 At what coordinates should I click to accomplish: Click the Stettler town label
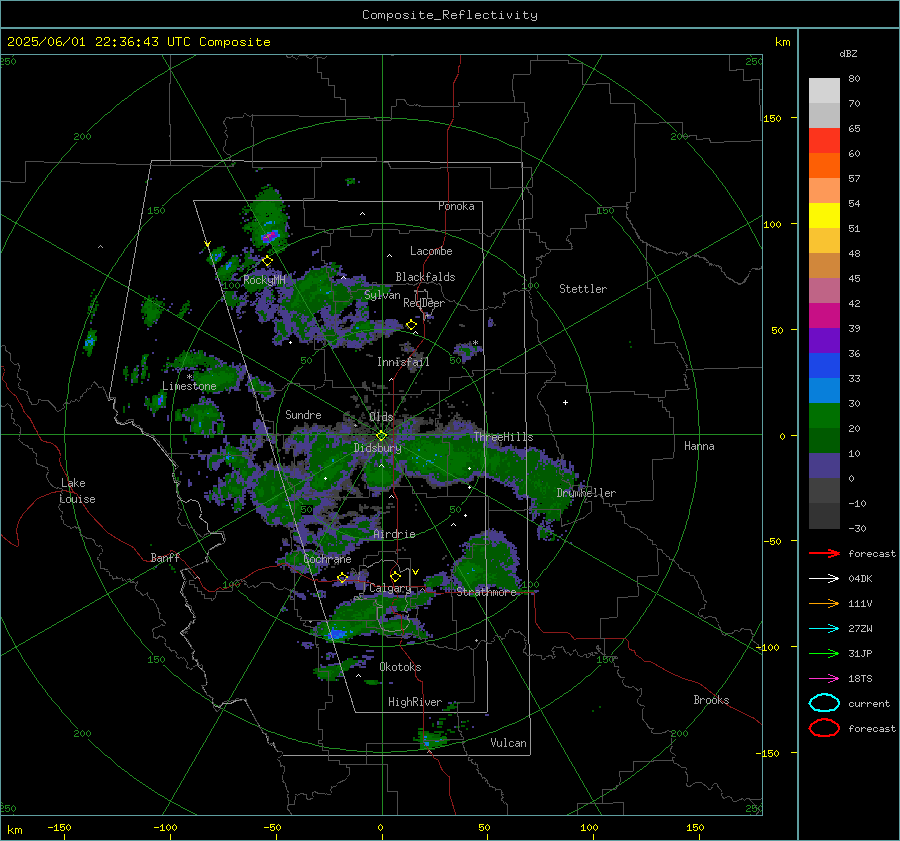click(583, 289)
